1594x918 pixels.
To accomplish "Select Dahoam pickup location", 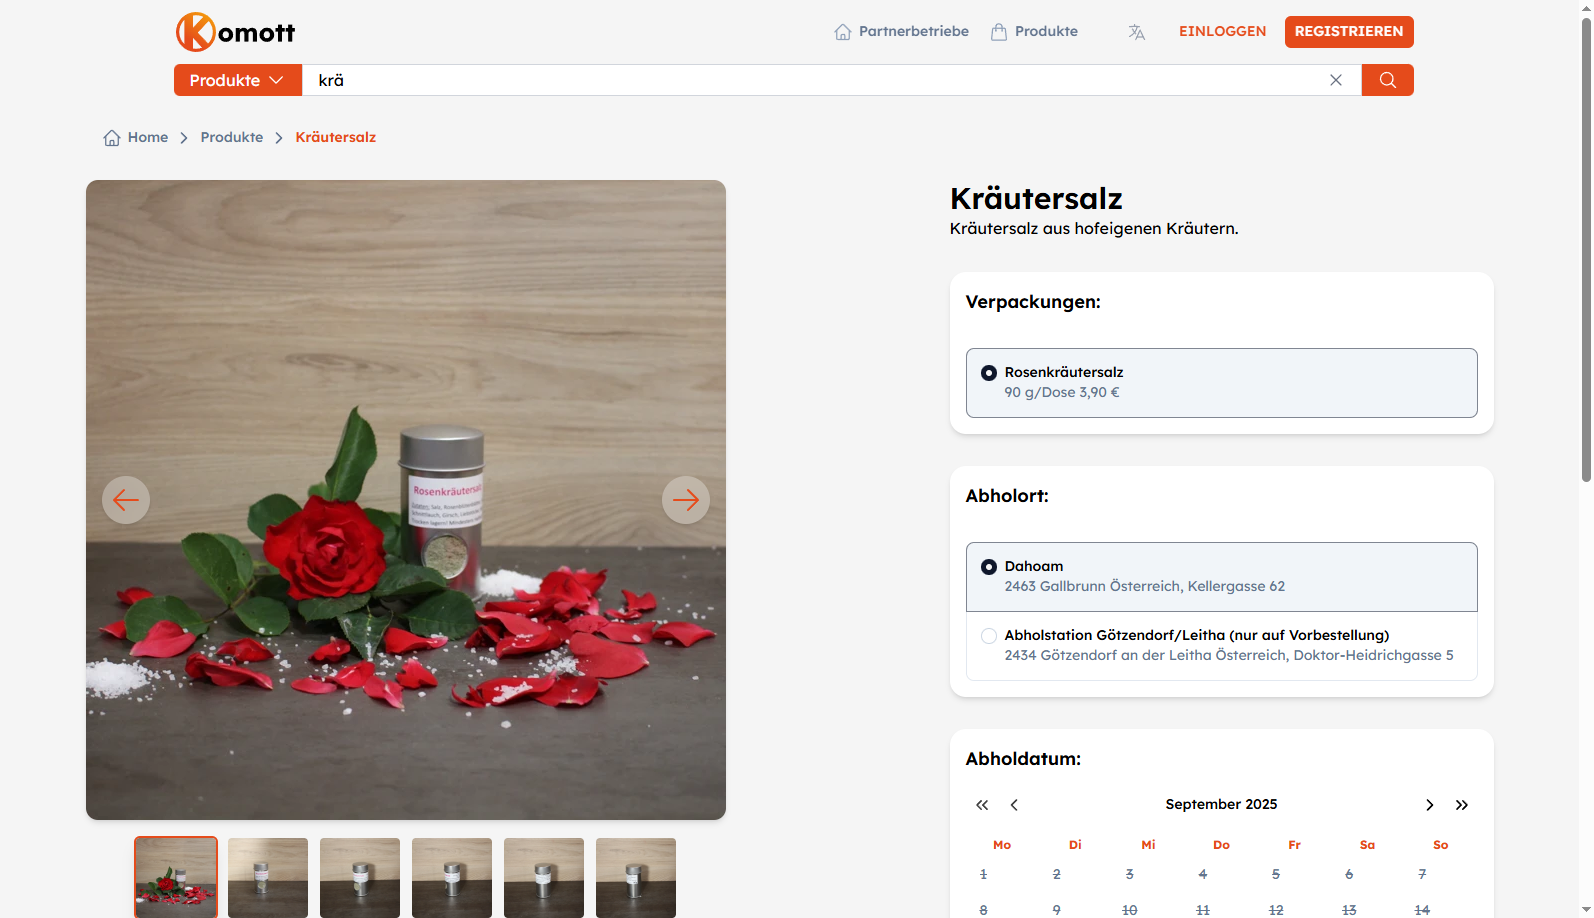I will (x=989, y=567).
